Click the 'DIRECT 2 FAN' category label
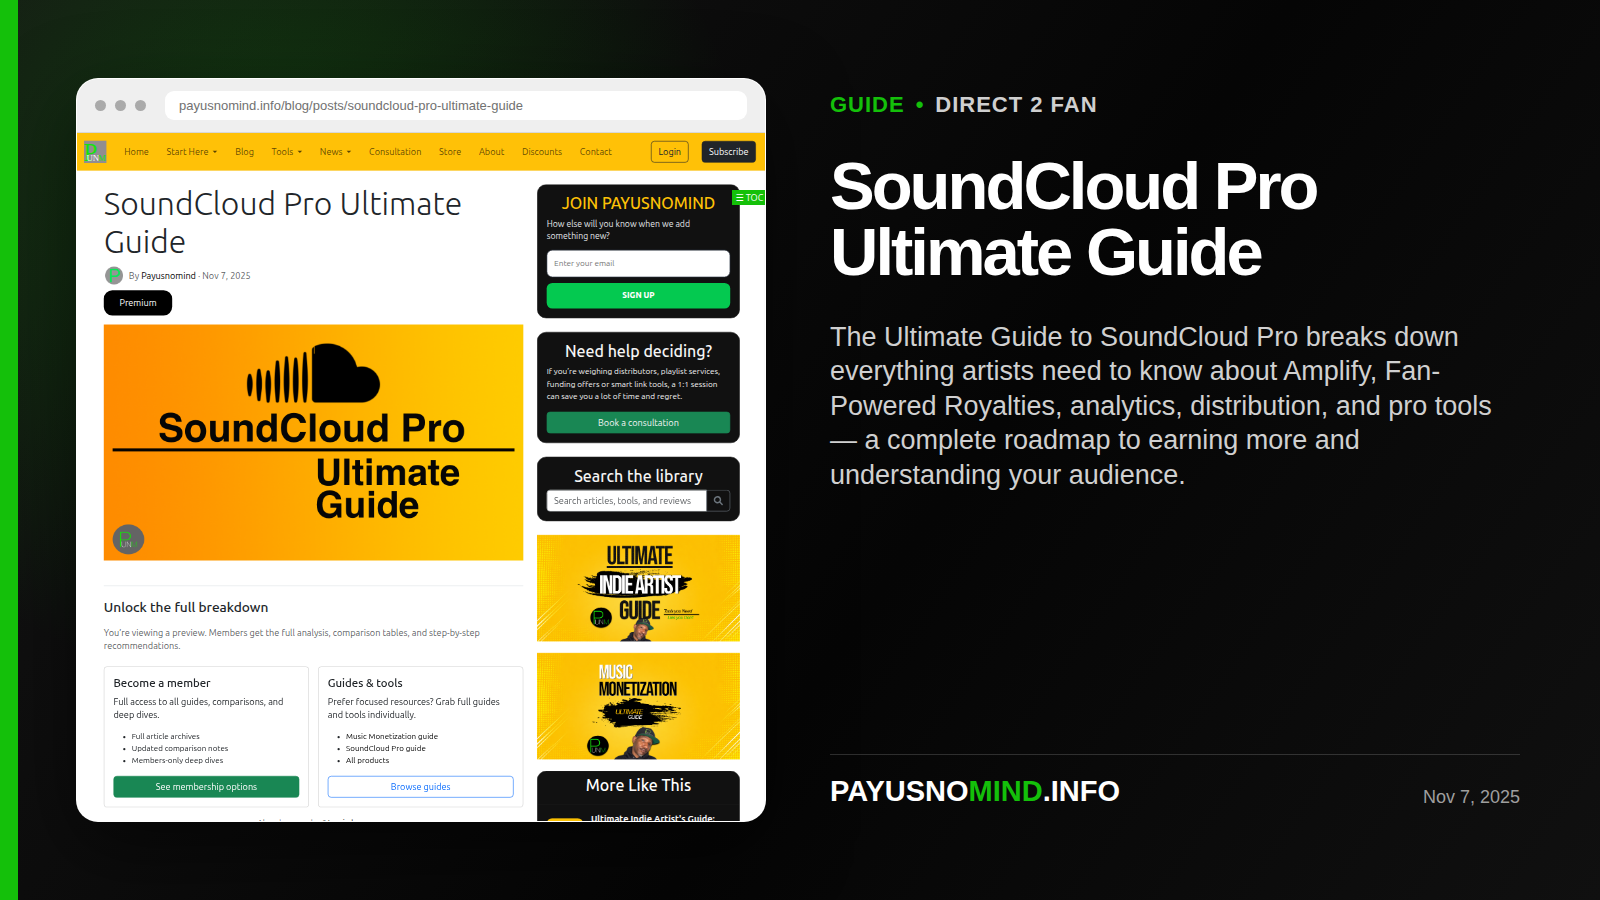 (x=1016, y=105)
